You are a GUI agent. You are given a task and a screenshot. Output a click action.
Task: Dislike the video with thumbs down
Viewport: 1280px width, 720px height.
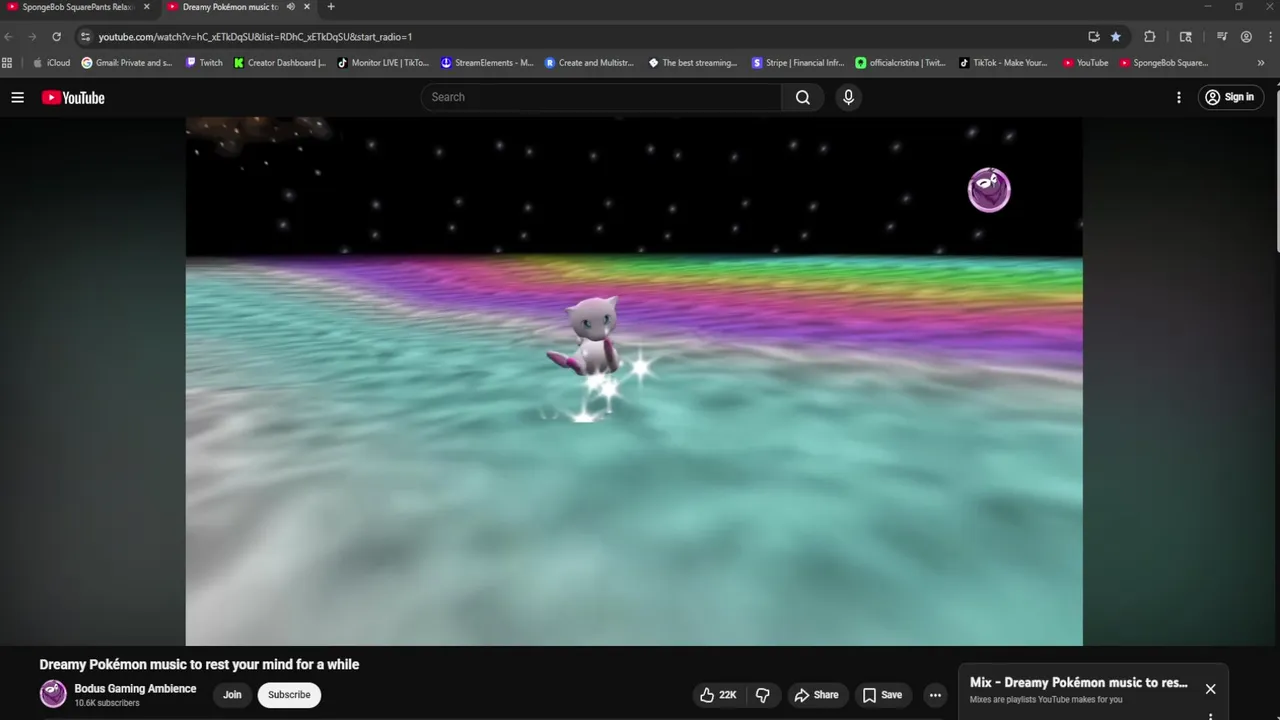[763, 695]
